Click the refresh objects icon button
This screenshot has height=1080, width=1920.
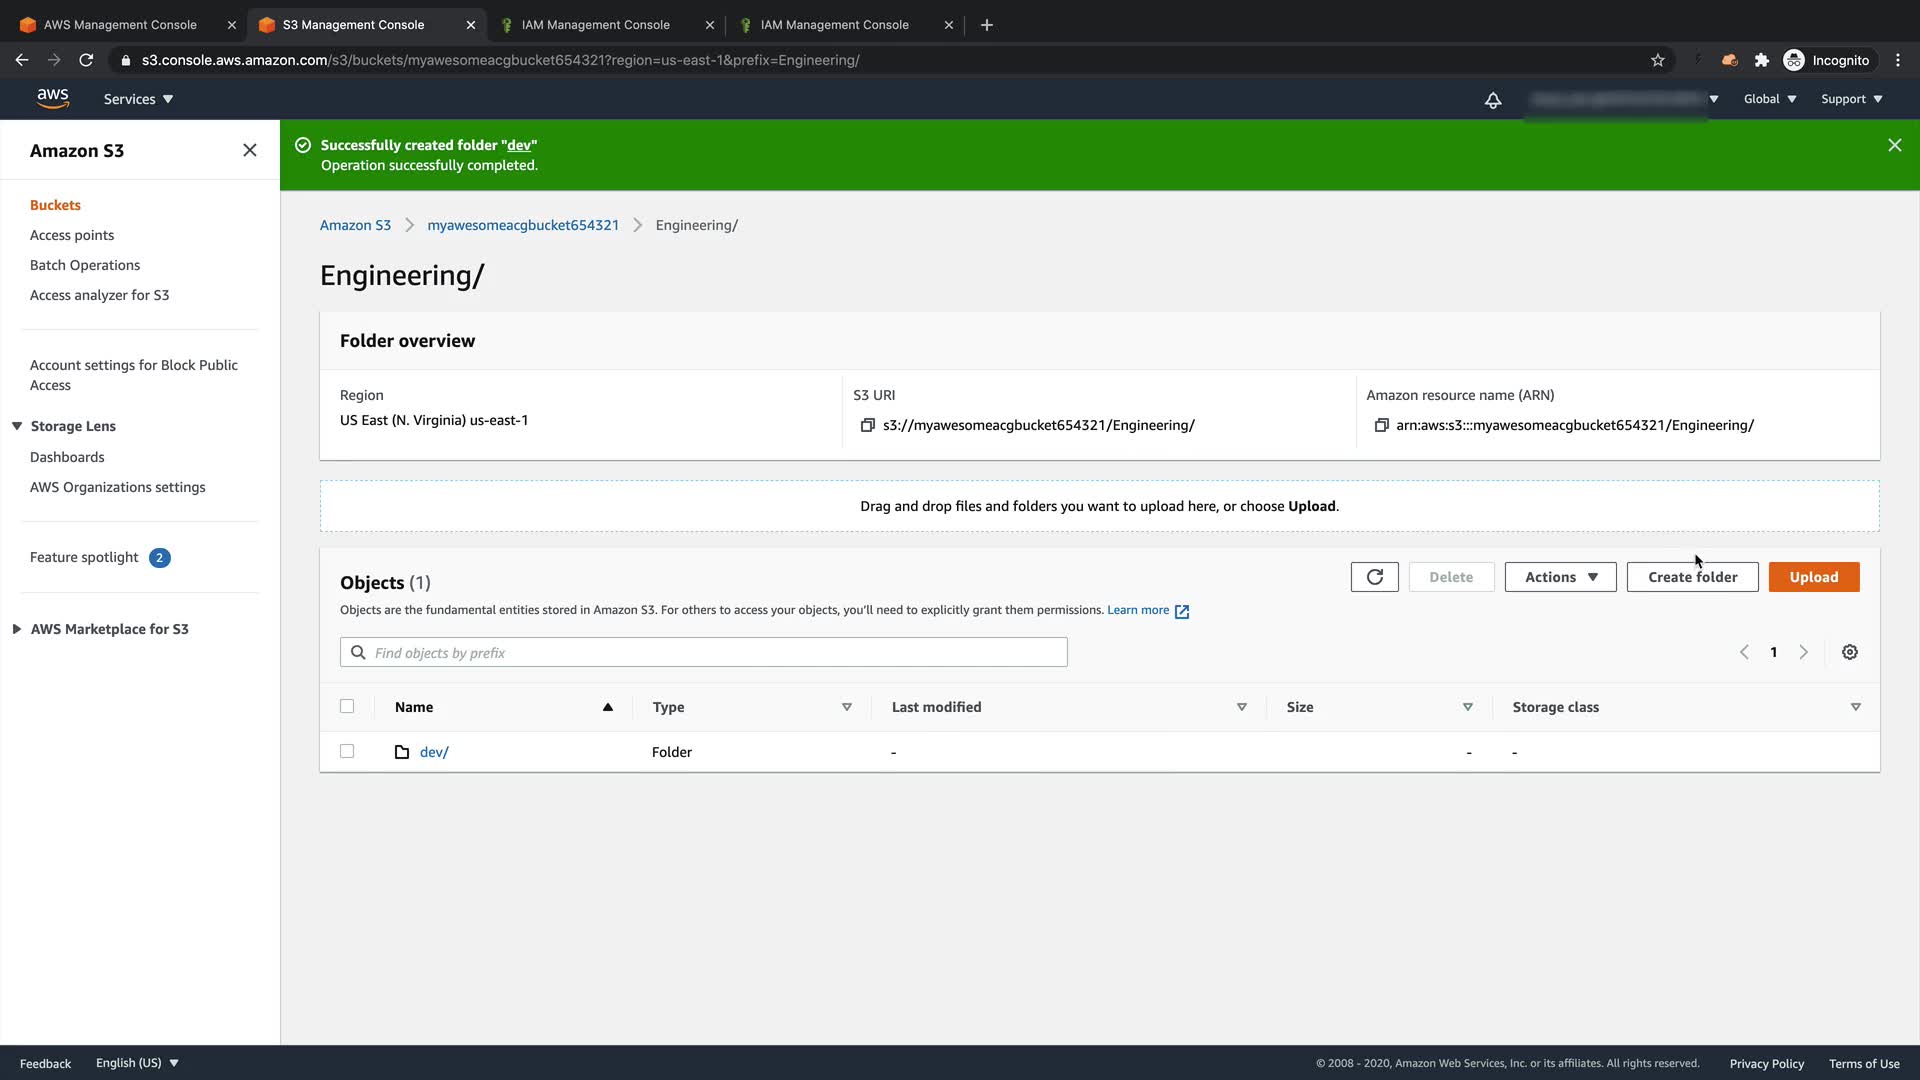(1374, 577)
